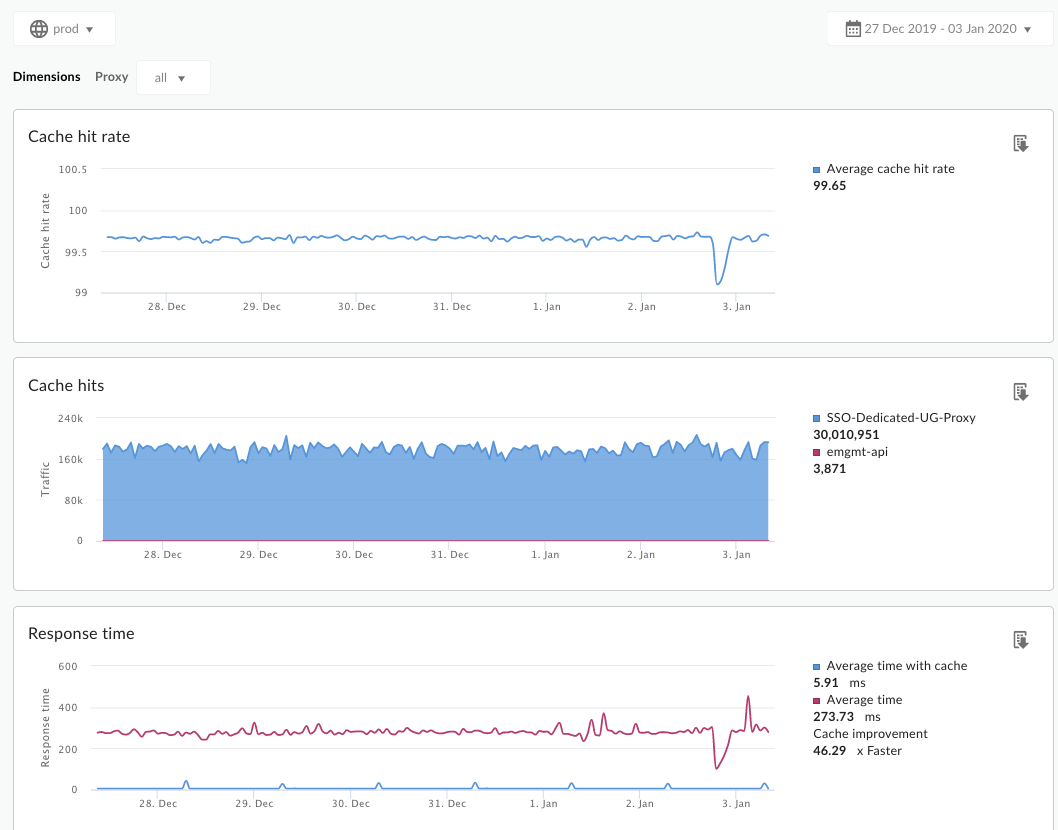This screenshot has height=830, width=1058.
Task: Toggle Average time with cache series
Action: pos(896,665)
